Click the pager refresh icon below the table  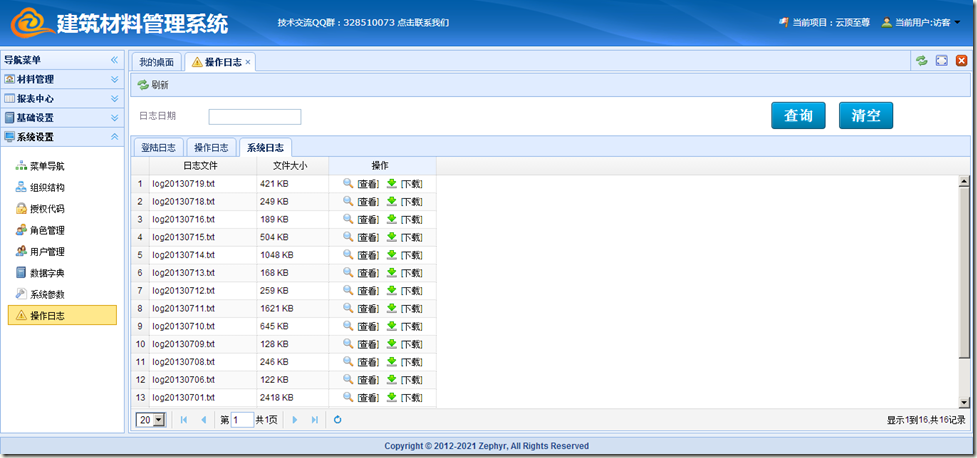tap(338, 420)
